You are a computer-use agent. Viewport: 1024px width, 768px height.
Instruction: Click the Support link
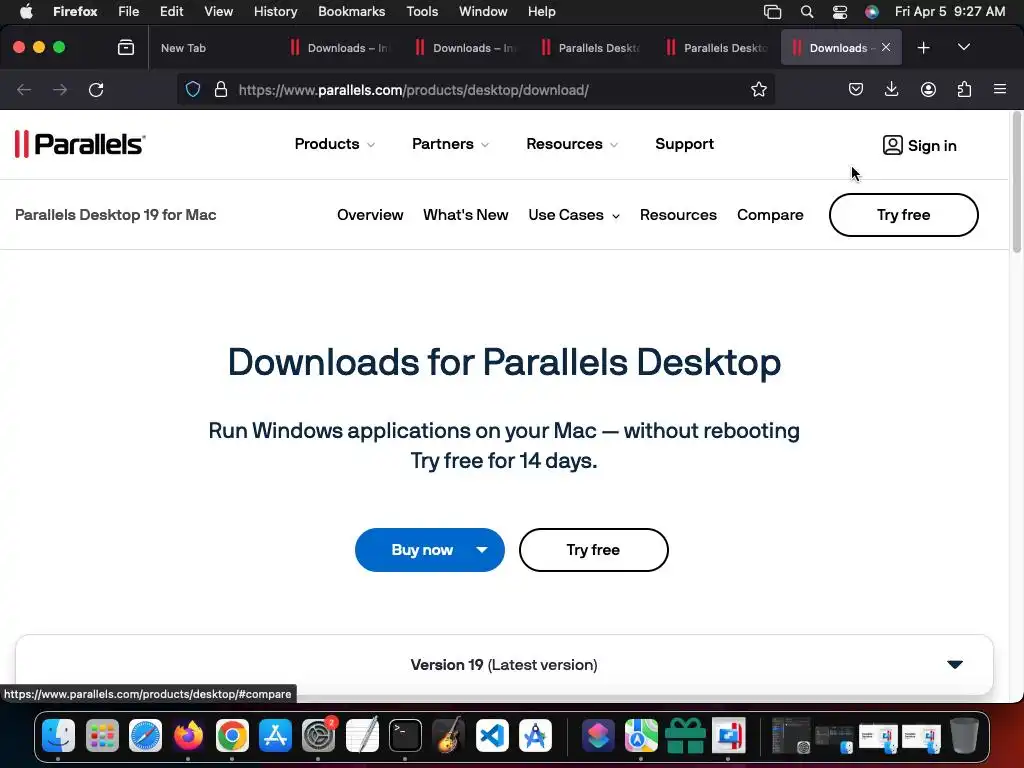click(684, 144)
